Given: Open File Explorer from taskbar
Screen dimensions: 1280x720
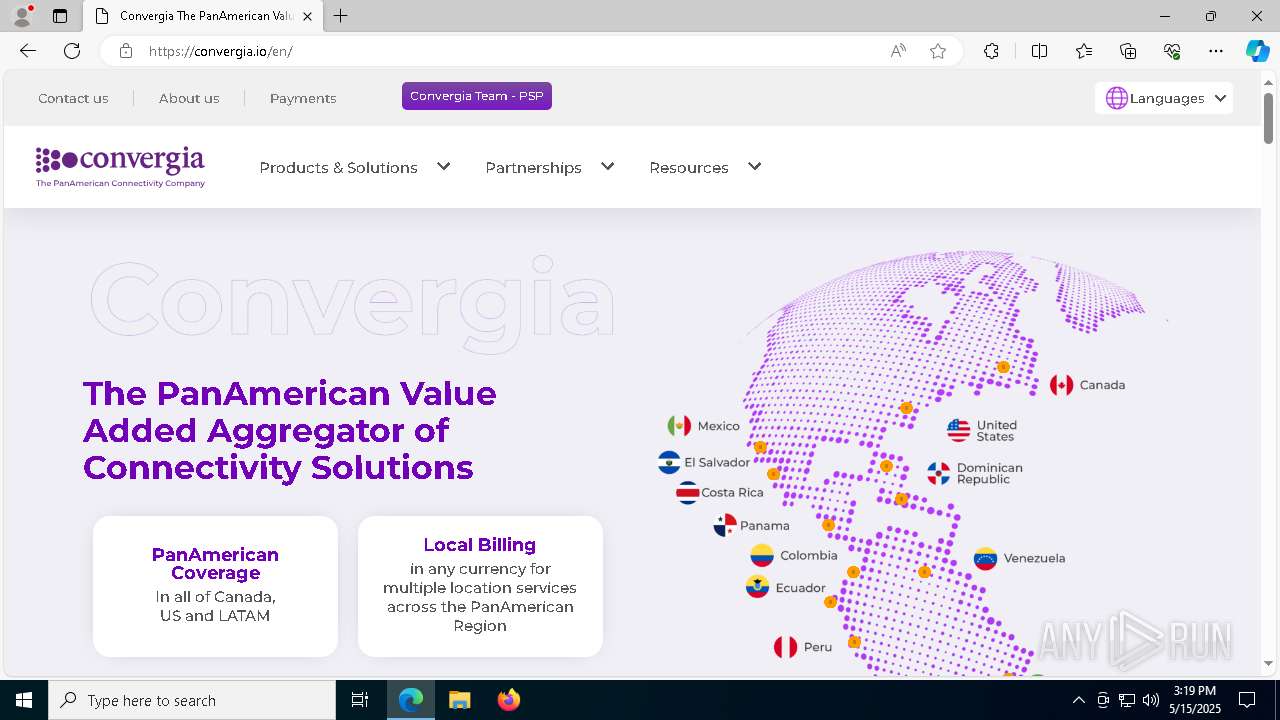Looking at the screenshot, I should click(459, 700).
